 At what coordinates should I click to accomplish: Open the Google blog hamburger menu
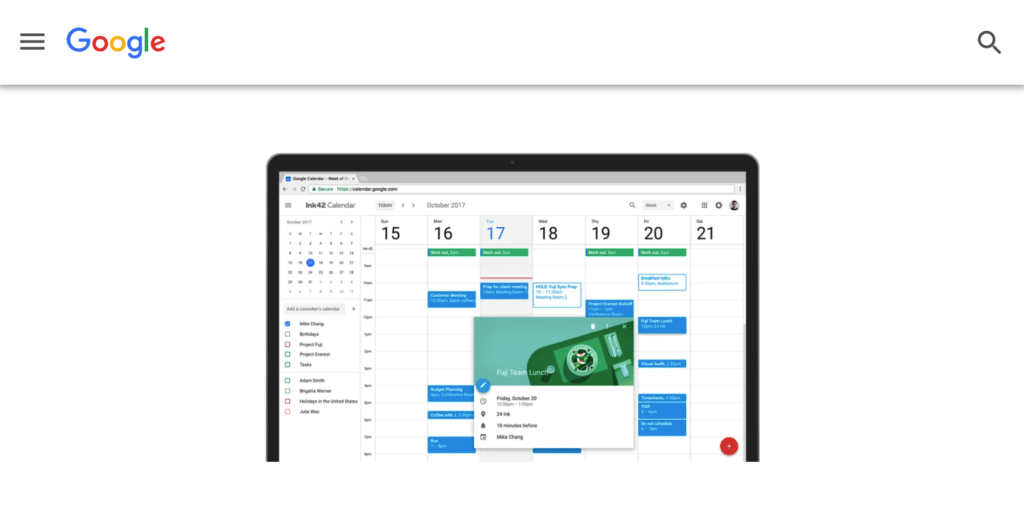pyautogui.click(x=32, y=42)
